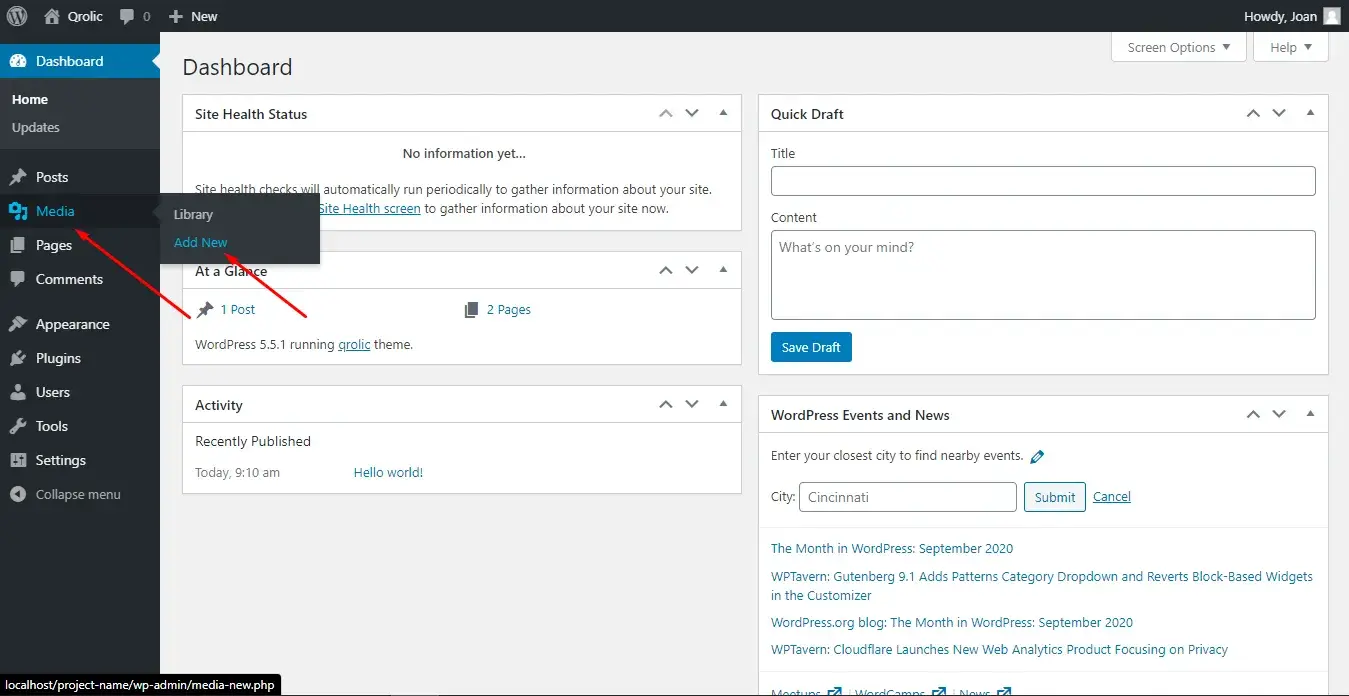Open Library from Media submenu
The height and width of the screenshot is (696, 1349).
tap(193, 214)
